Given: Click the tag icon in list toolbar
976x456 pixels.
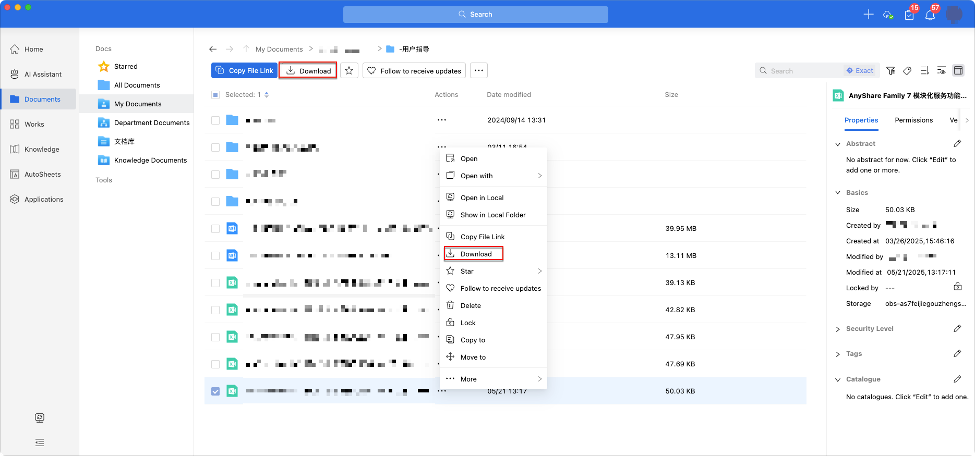Looking at the screenshot, I should point(907,71).
